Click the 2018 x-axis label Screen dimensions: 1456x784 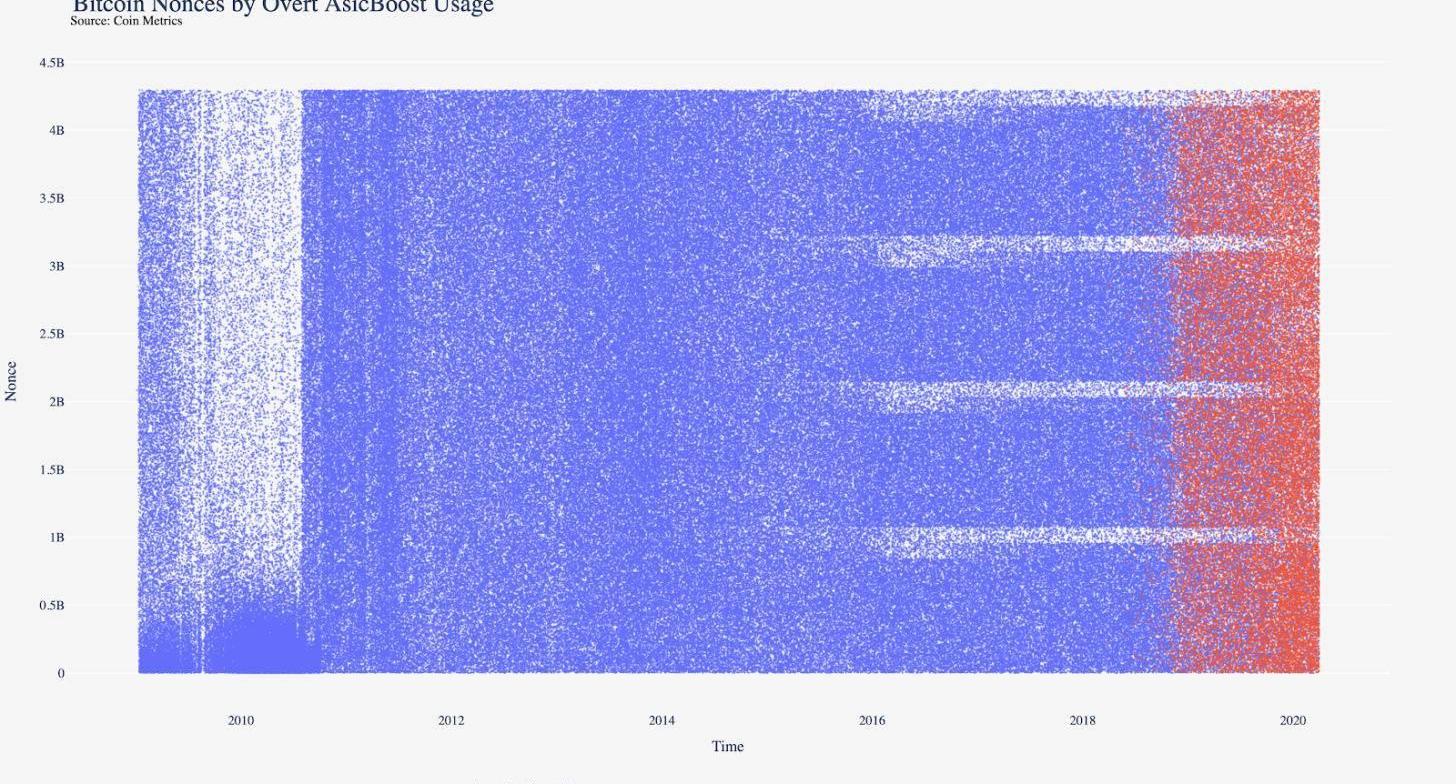(1083, 720)
